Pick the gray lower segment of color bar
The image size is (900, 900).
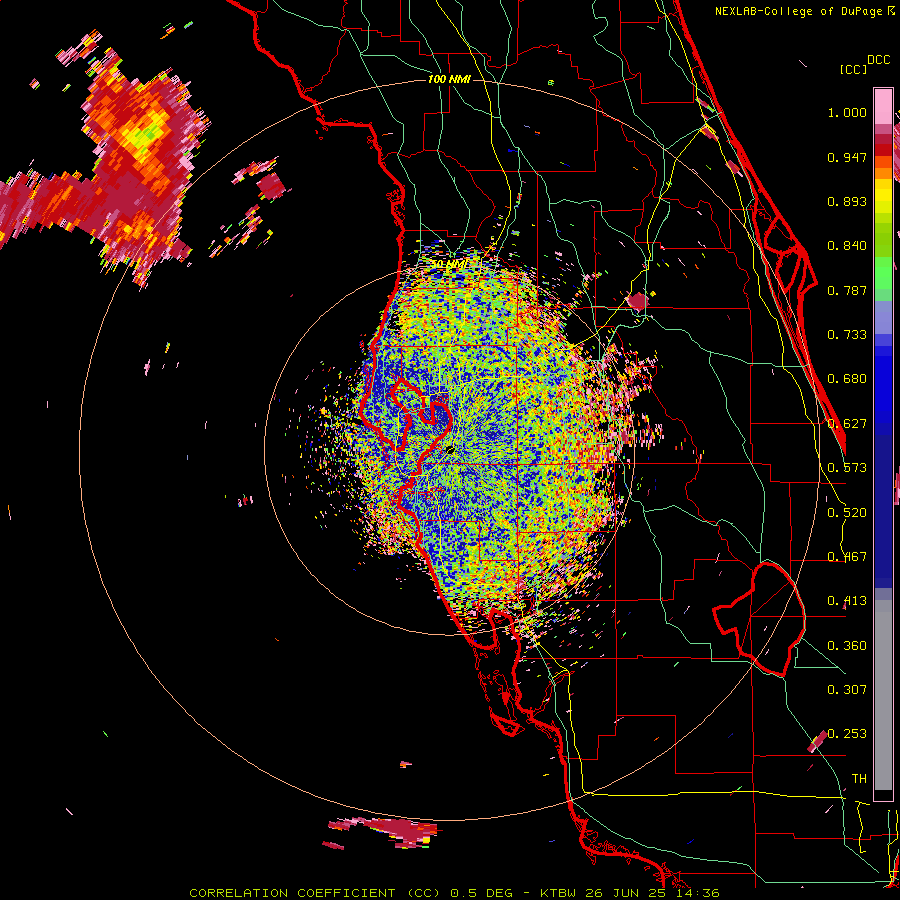point(883,695)
